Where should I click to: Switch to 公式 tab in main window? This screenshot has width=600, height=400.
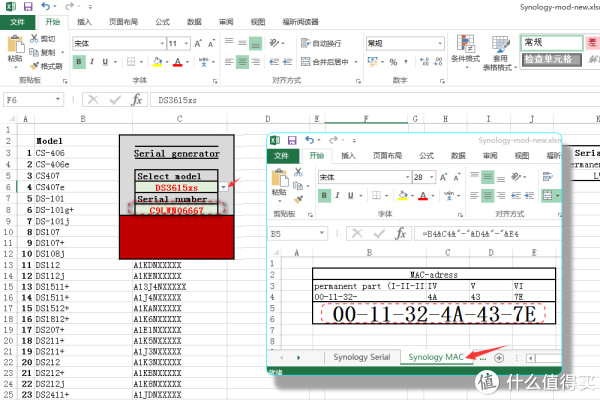[162, 22]
